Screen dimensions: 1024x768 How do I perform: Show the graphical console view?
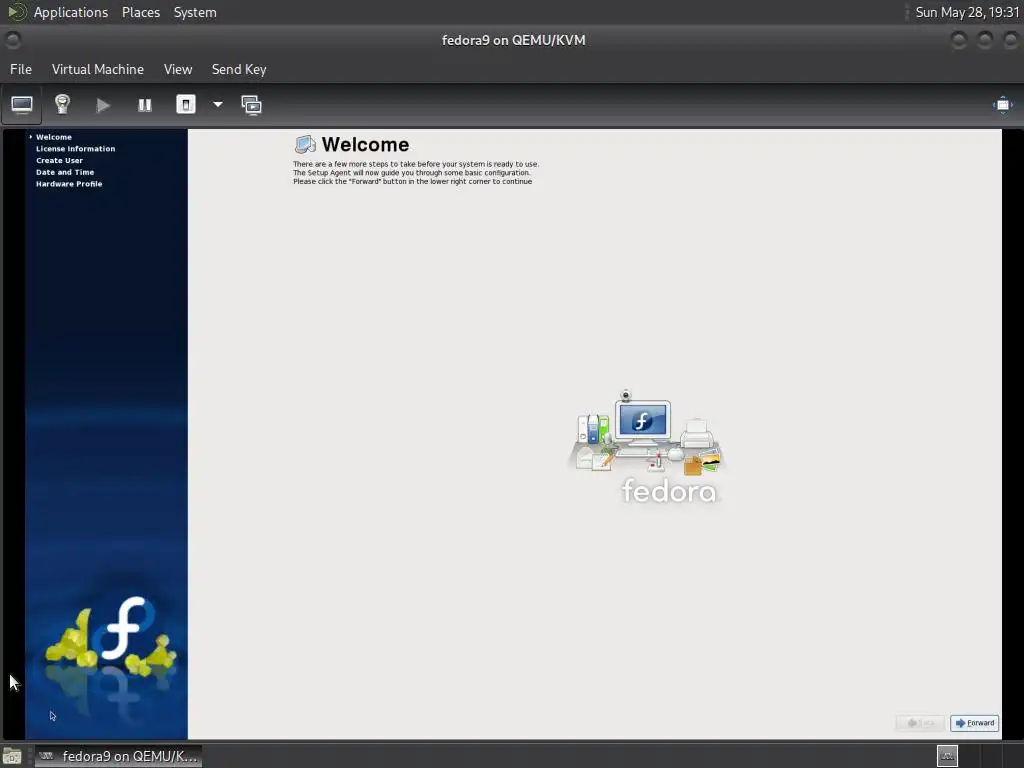coord(22,105)
